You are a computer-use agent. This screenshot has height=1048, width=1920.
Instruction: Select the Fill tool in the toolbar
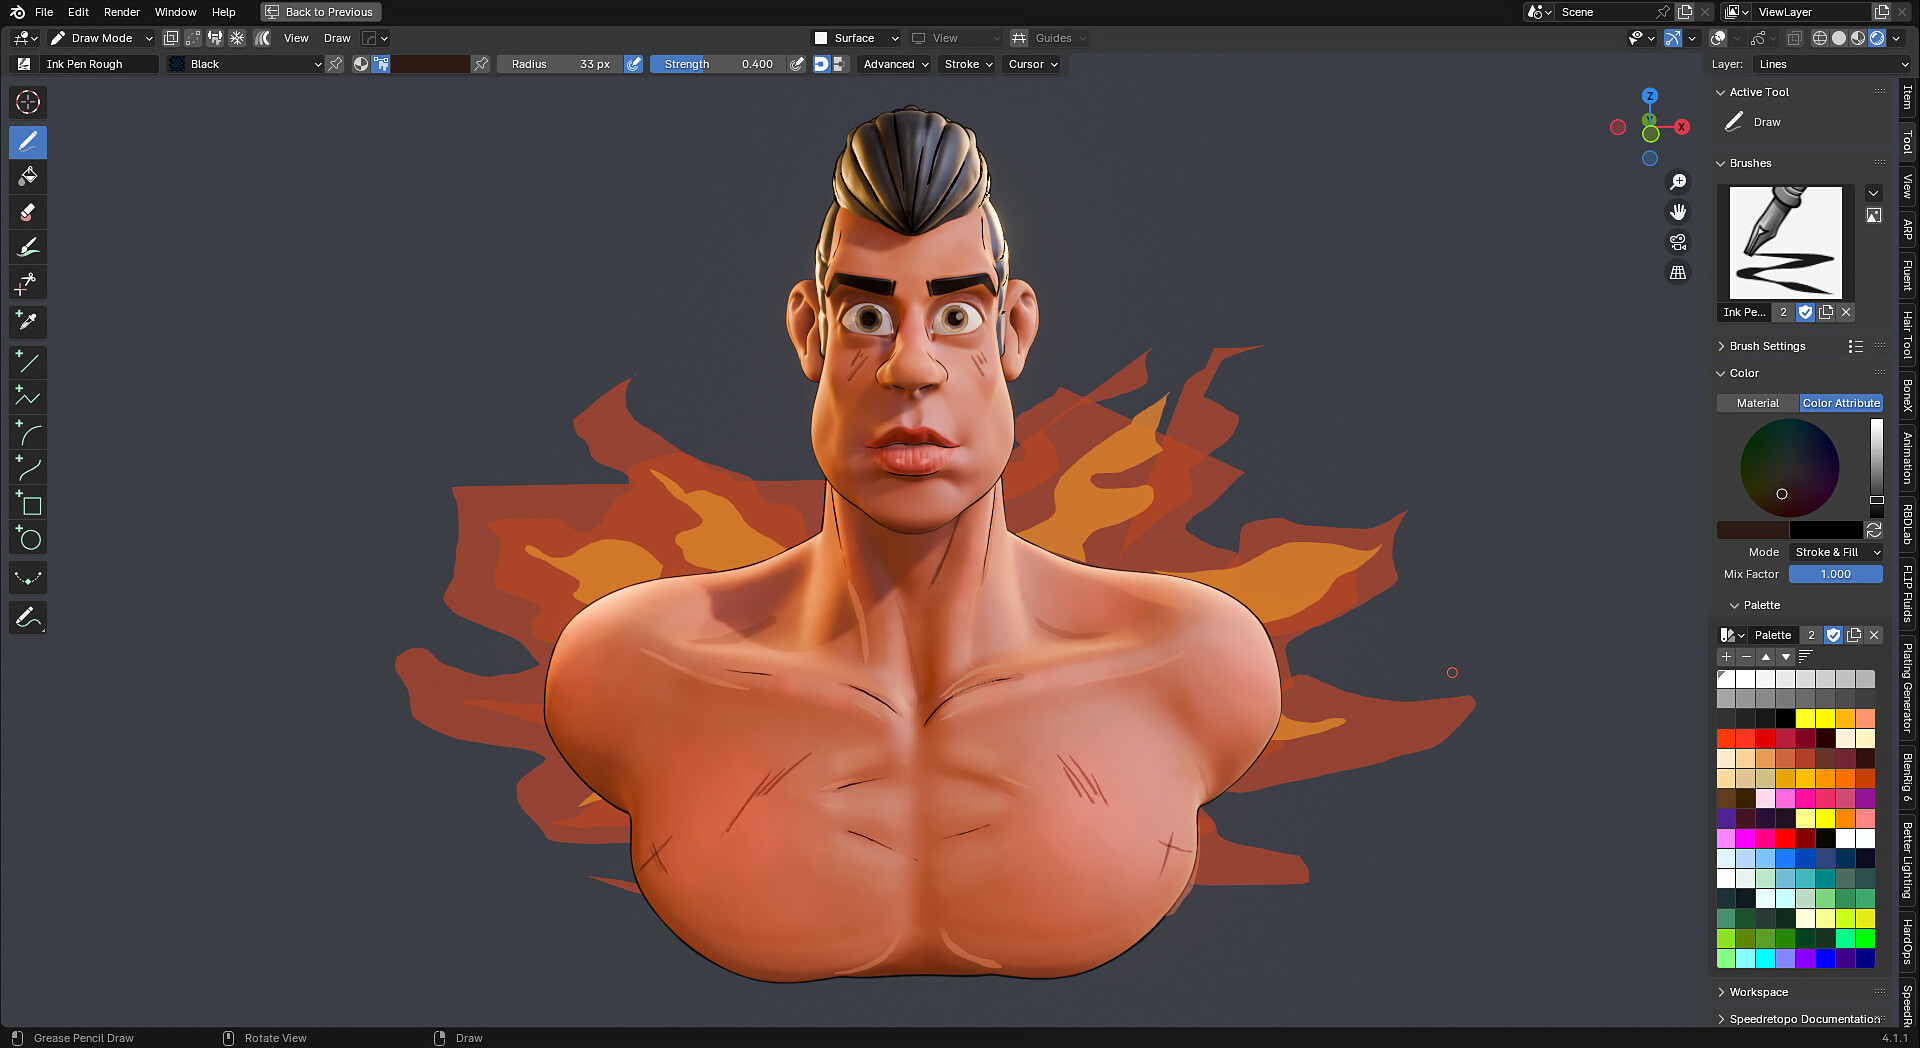(28, 176)
